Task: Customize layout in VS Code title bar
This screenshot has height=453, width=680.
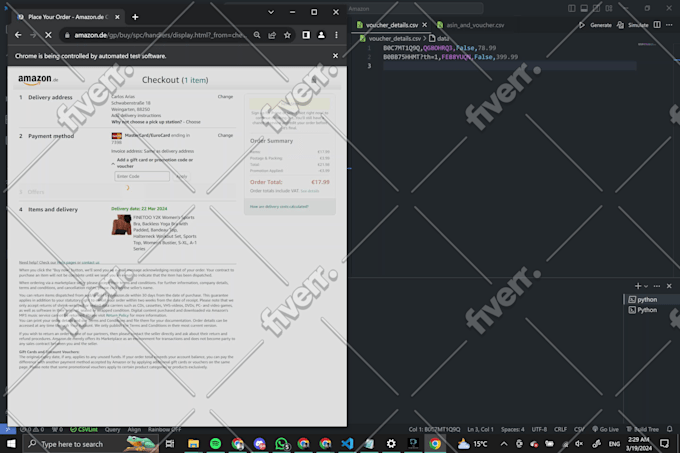Action: [x=609, y=8]
